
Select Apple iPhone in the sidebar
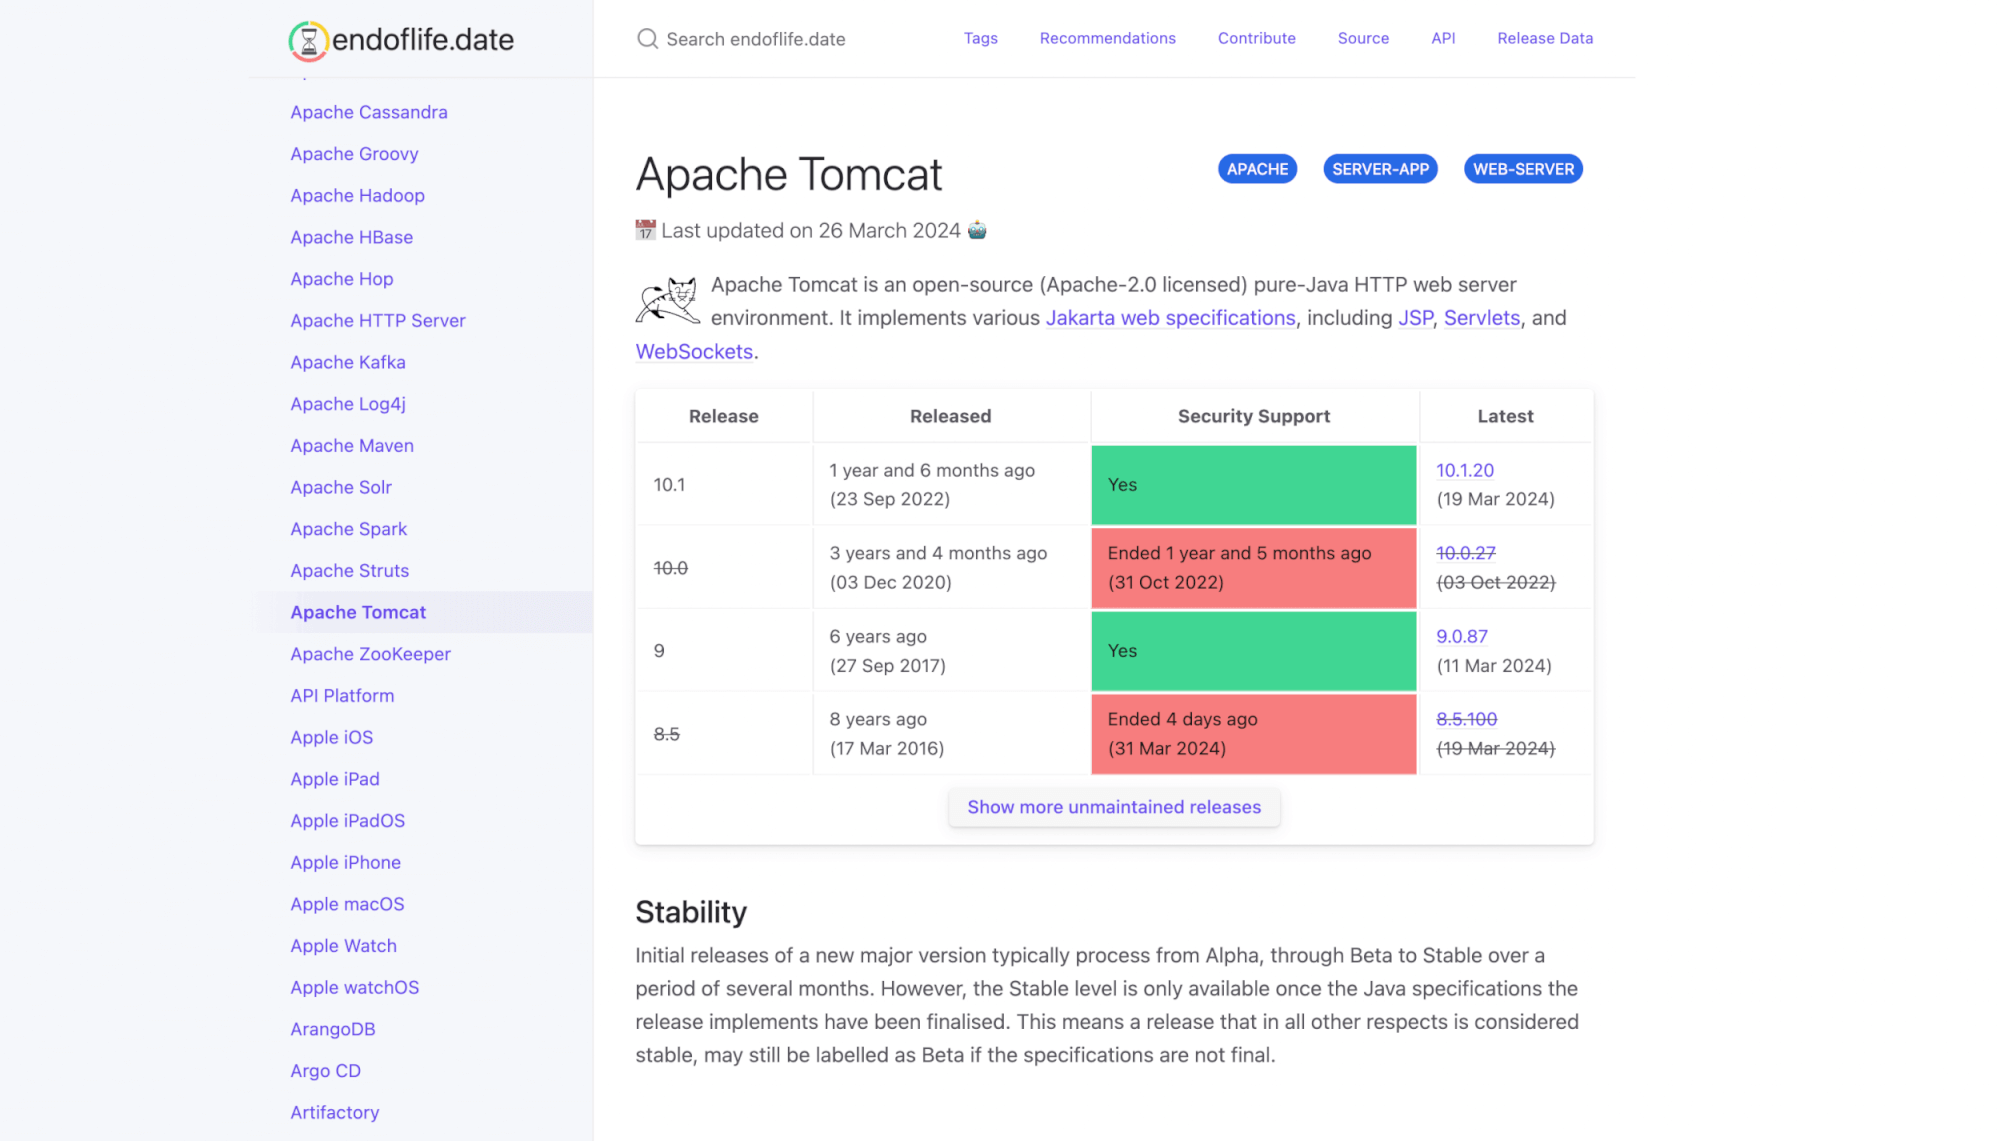pos(345,862)
